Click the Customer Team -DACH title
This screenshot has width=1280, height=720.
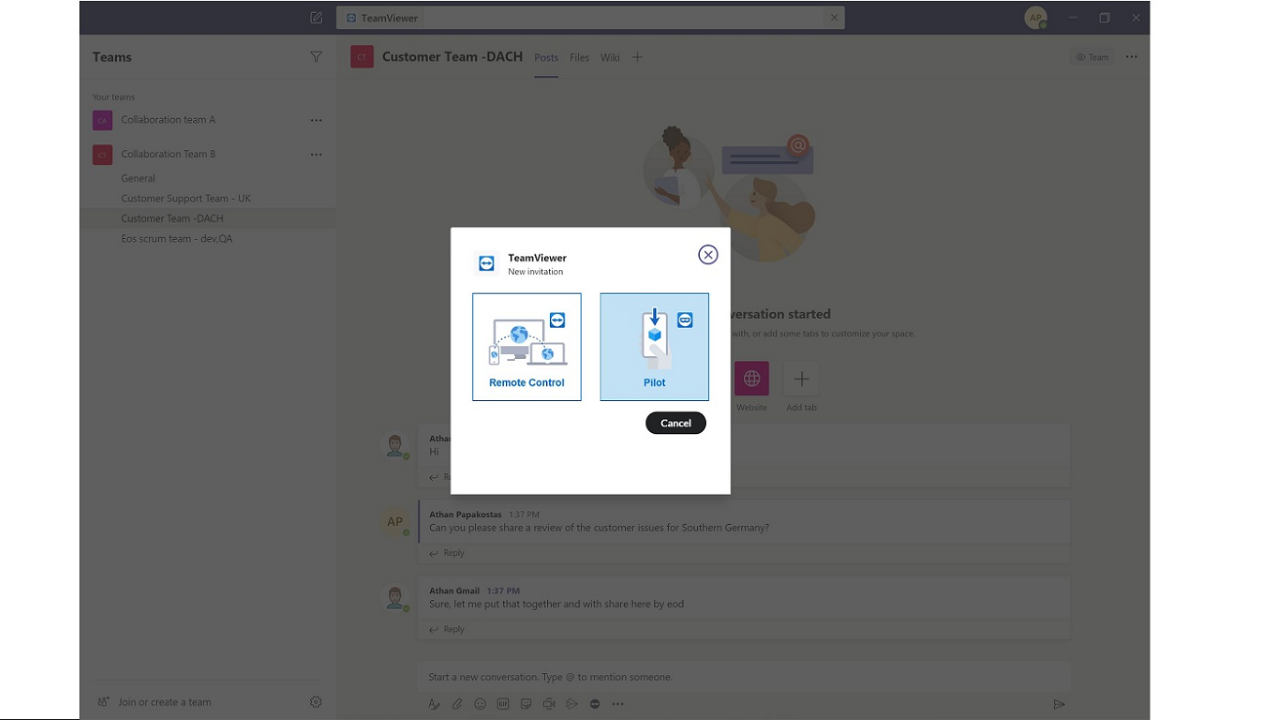(x=452, y=57)
